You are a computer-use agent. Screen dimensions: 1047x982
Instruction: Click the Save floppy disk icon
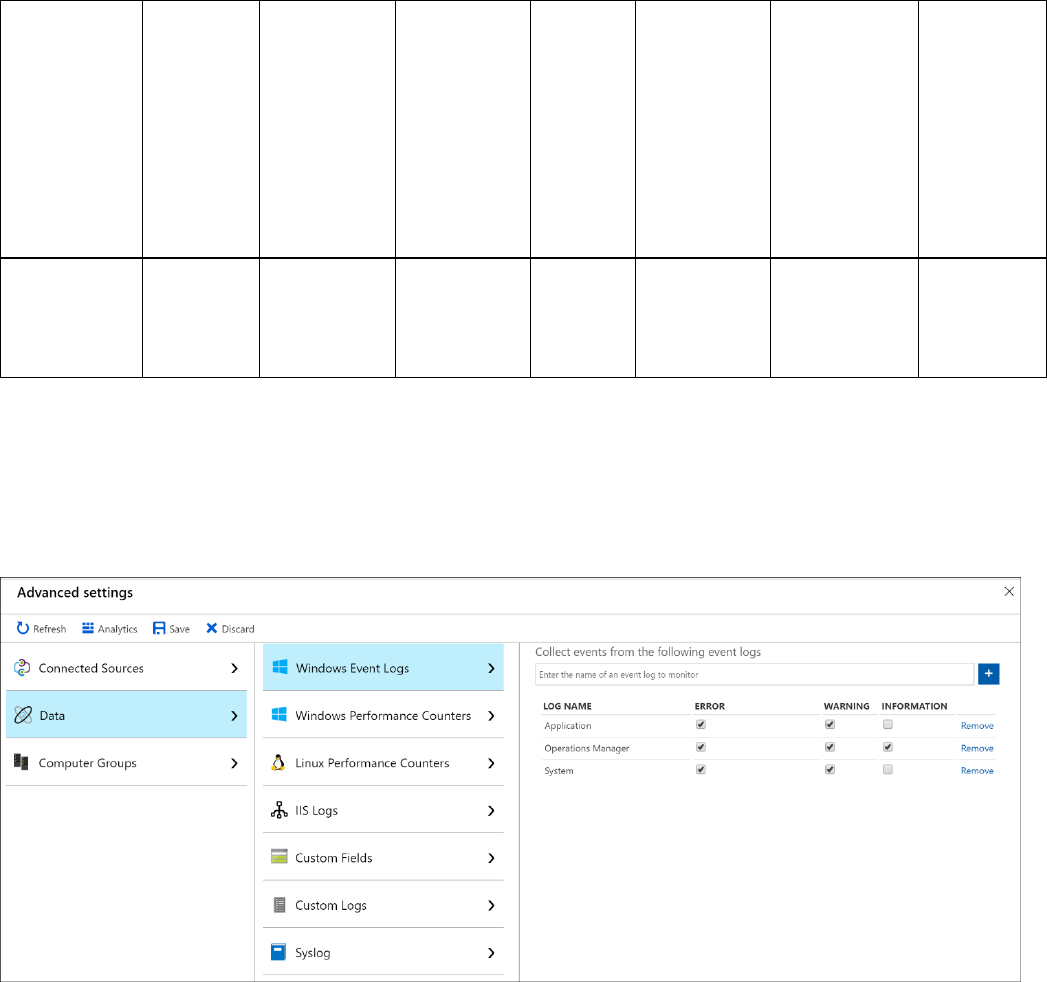click(159, 628)
